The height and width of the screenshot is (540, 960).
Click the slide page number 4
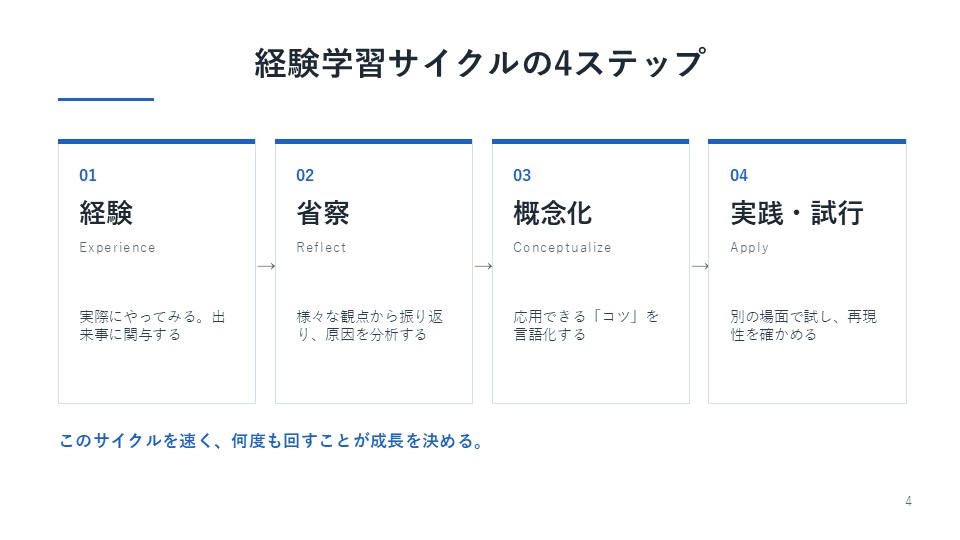pos(909,501)
